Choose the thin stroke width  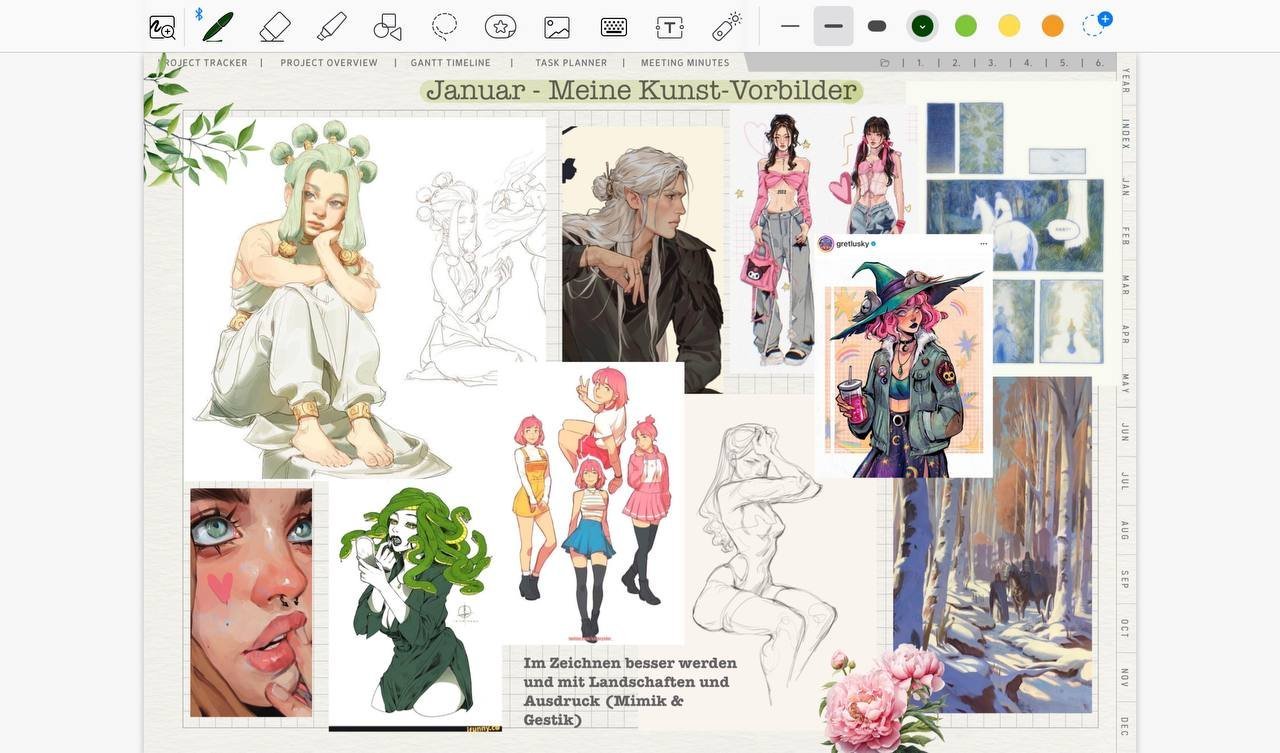790,26
